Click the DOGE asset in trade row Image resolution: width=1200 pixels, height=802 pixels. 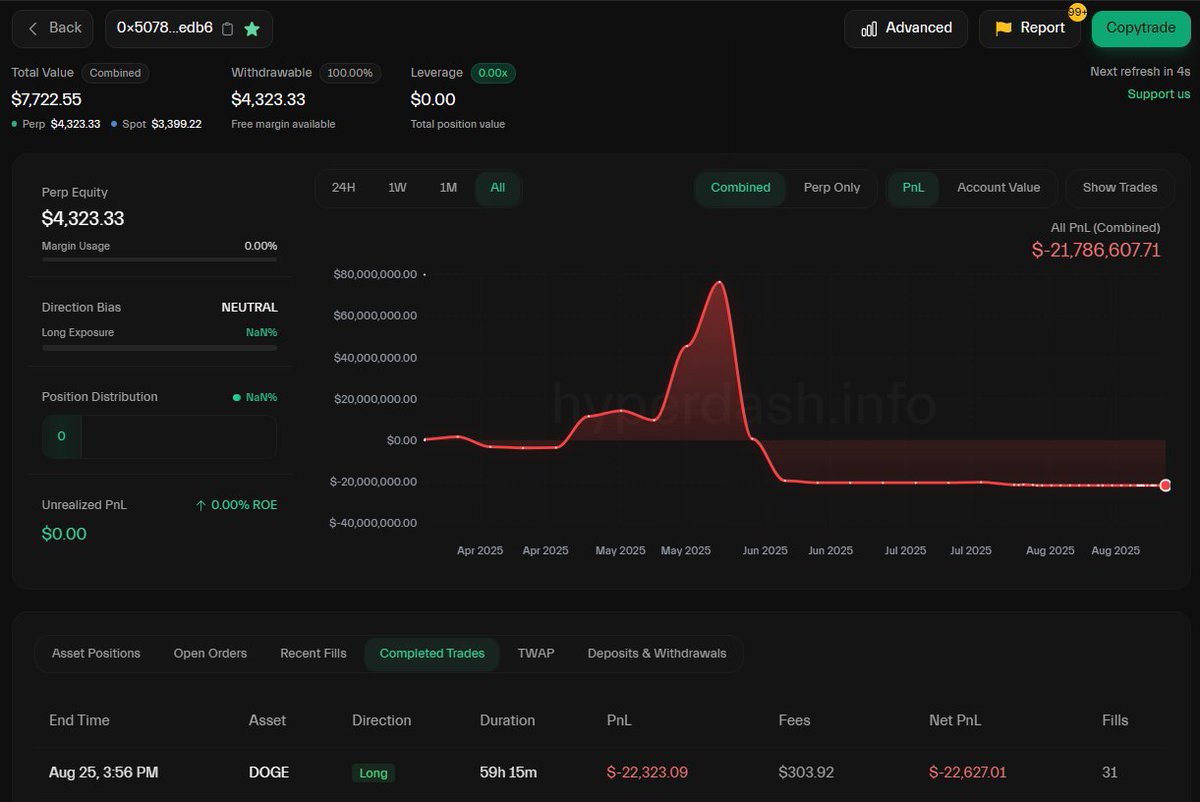tap(269, 773)
